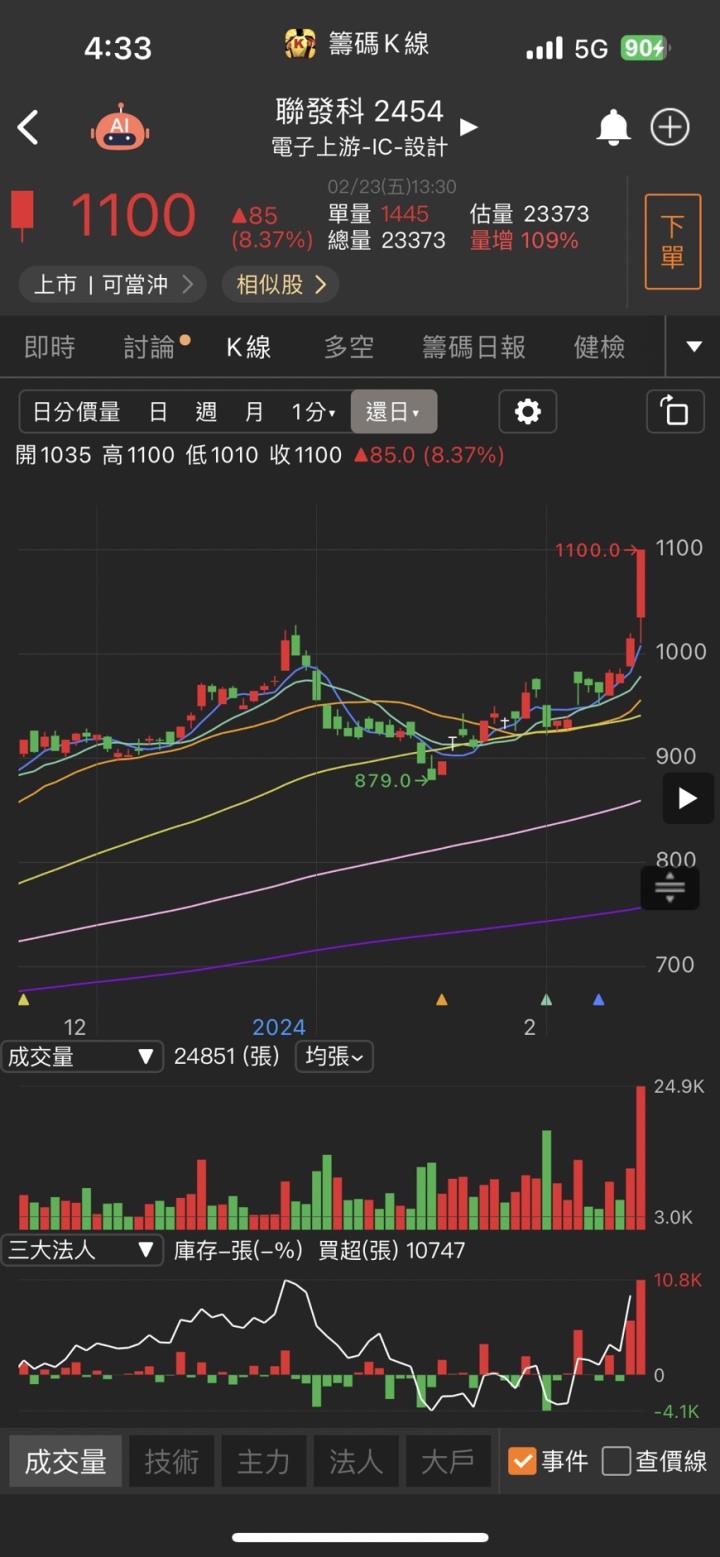Open 1分 minute interval dropdown

313,411
